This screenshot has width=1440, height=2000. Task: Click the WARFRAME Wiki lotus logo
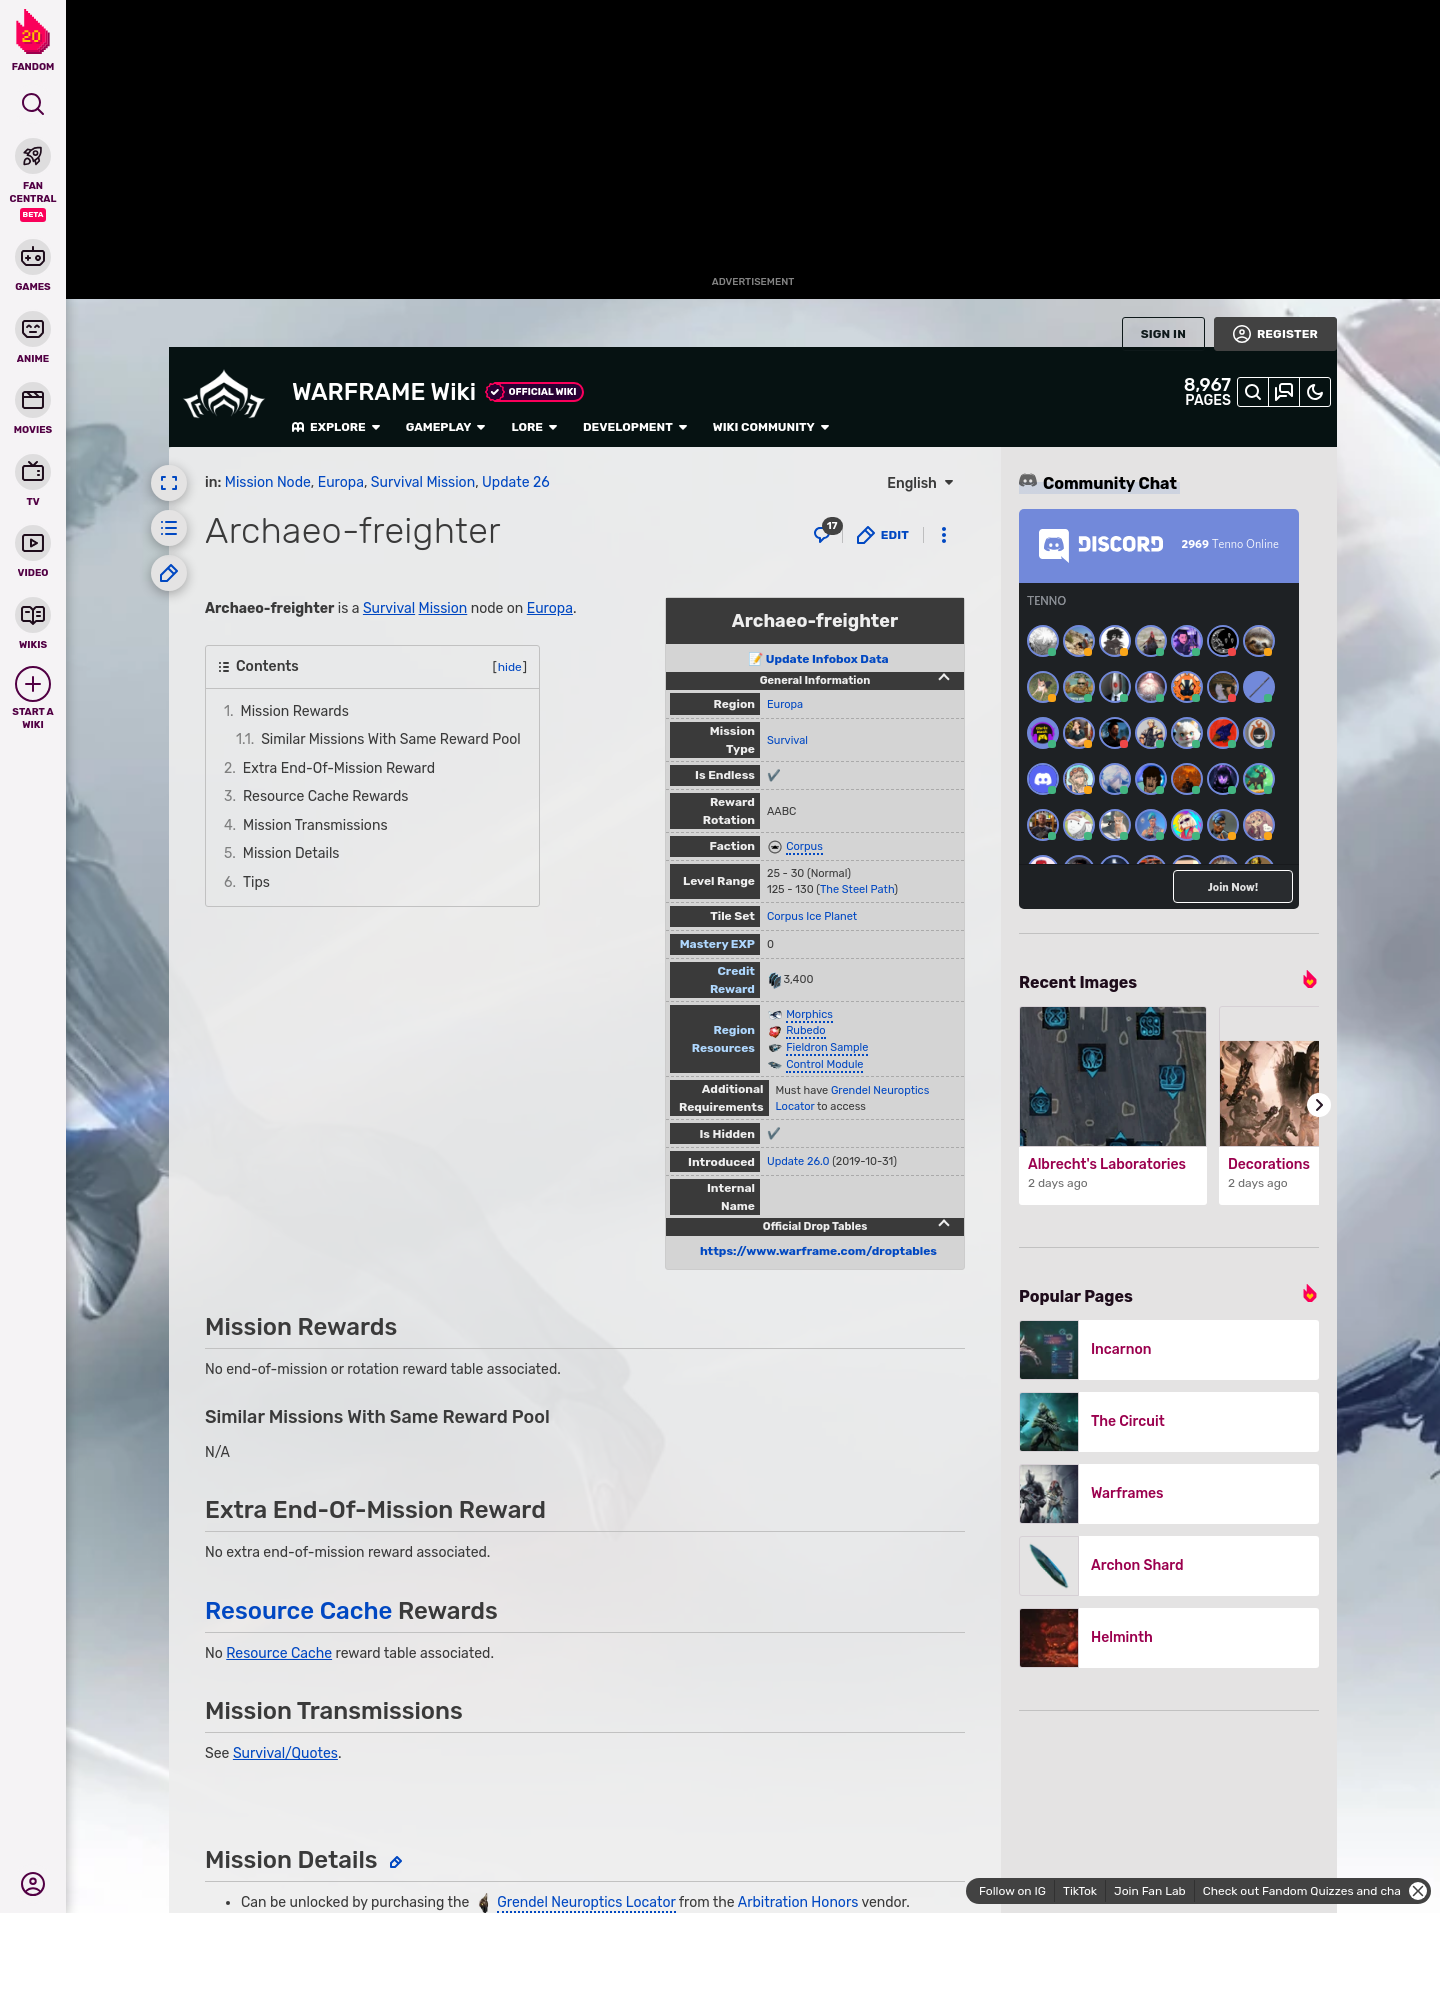click(224, 396)
